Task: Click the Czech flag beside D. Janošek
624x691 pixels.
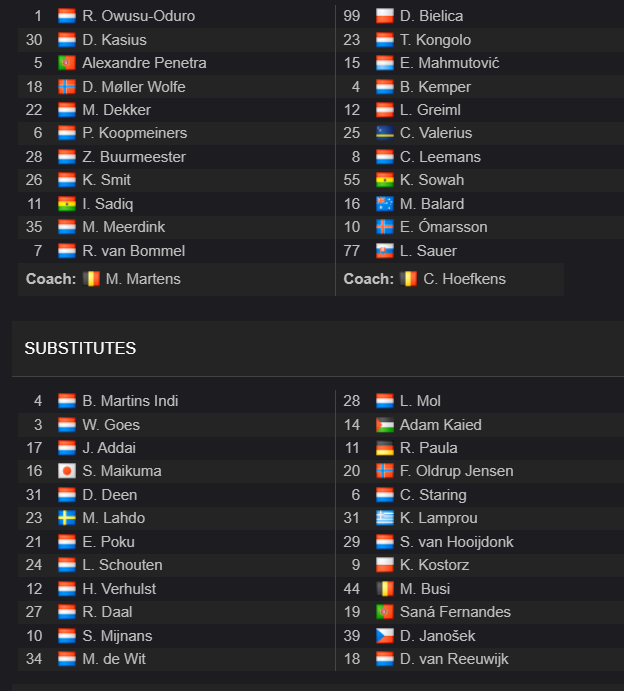Action: 385,635
